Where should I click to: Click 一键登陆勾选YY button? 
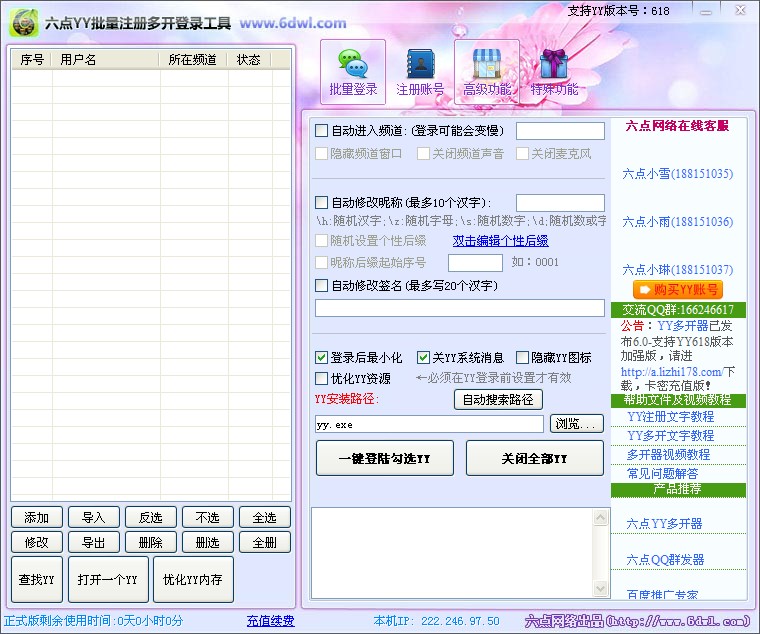tap(384, 458)
